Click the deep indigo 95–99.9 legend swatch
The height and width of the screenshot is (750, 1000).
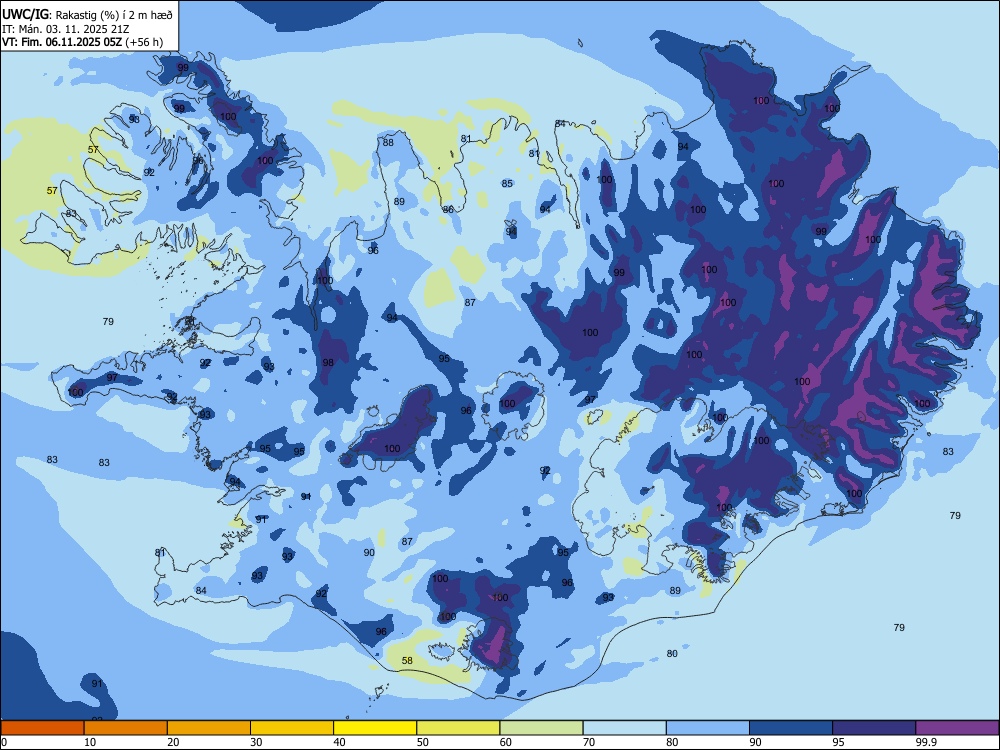(x=874, y=728)
